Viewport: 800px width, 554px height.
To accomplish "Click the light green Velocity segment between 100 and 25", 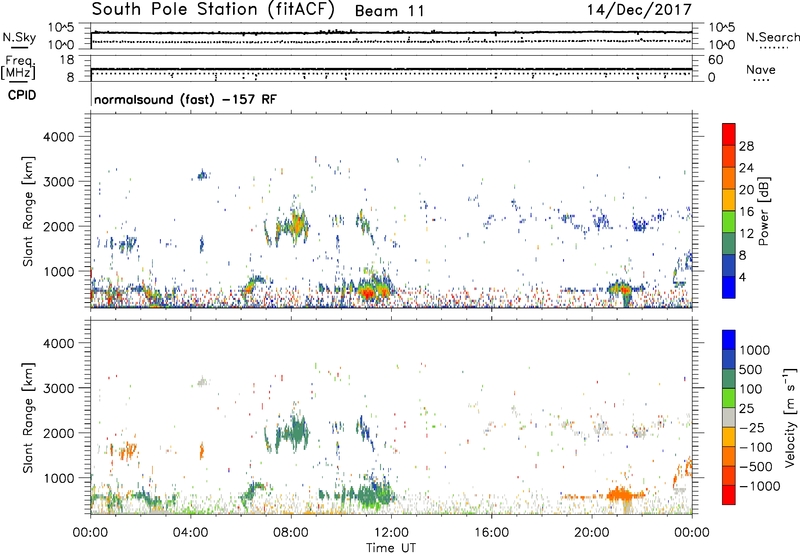I will (729, 398).
